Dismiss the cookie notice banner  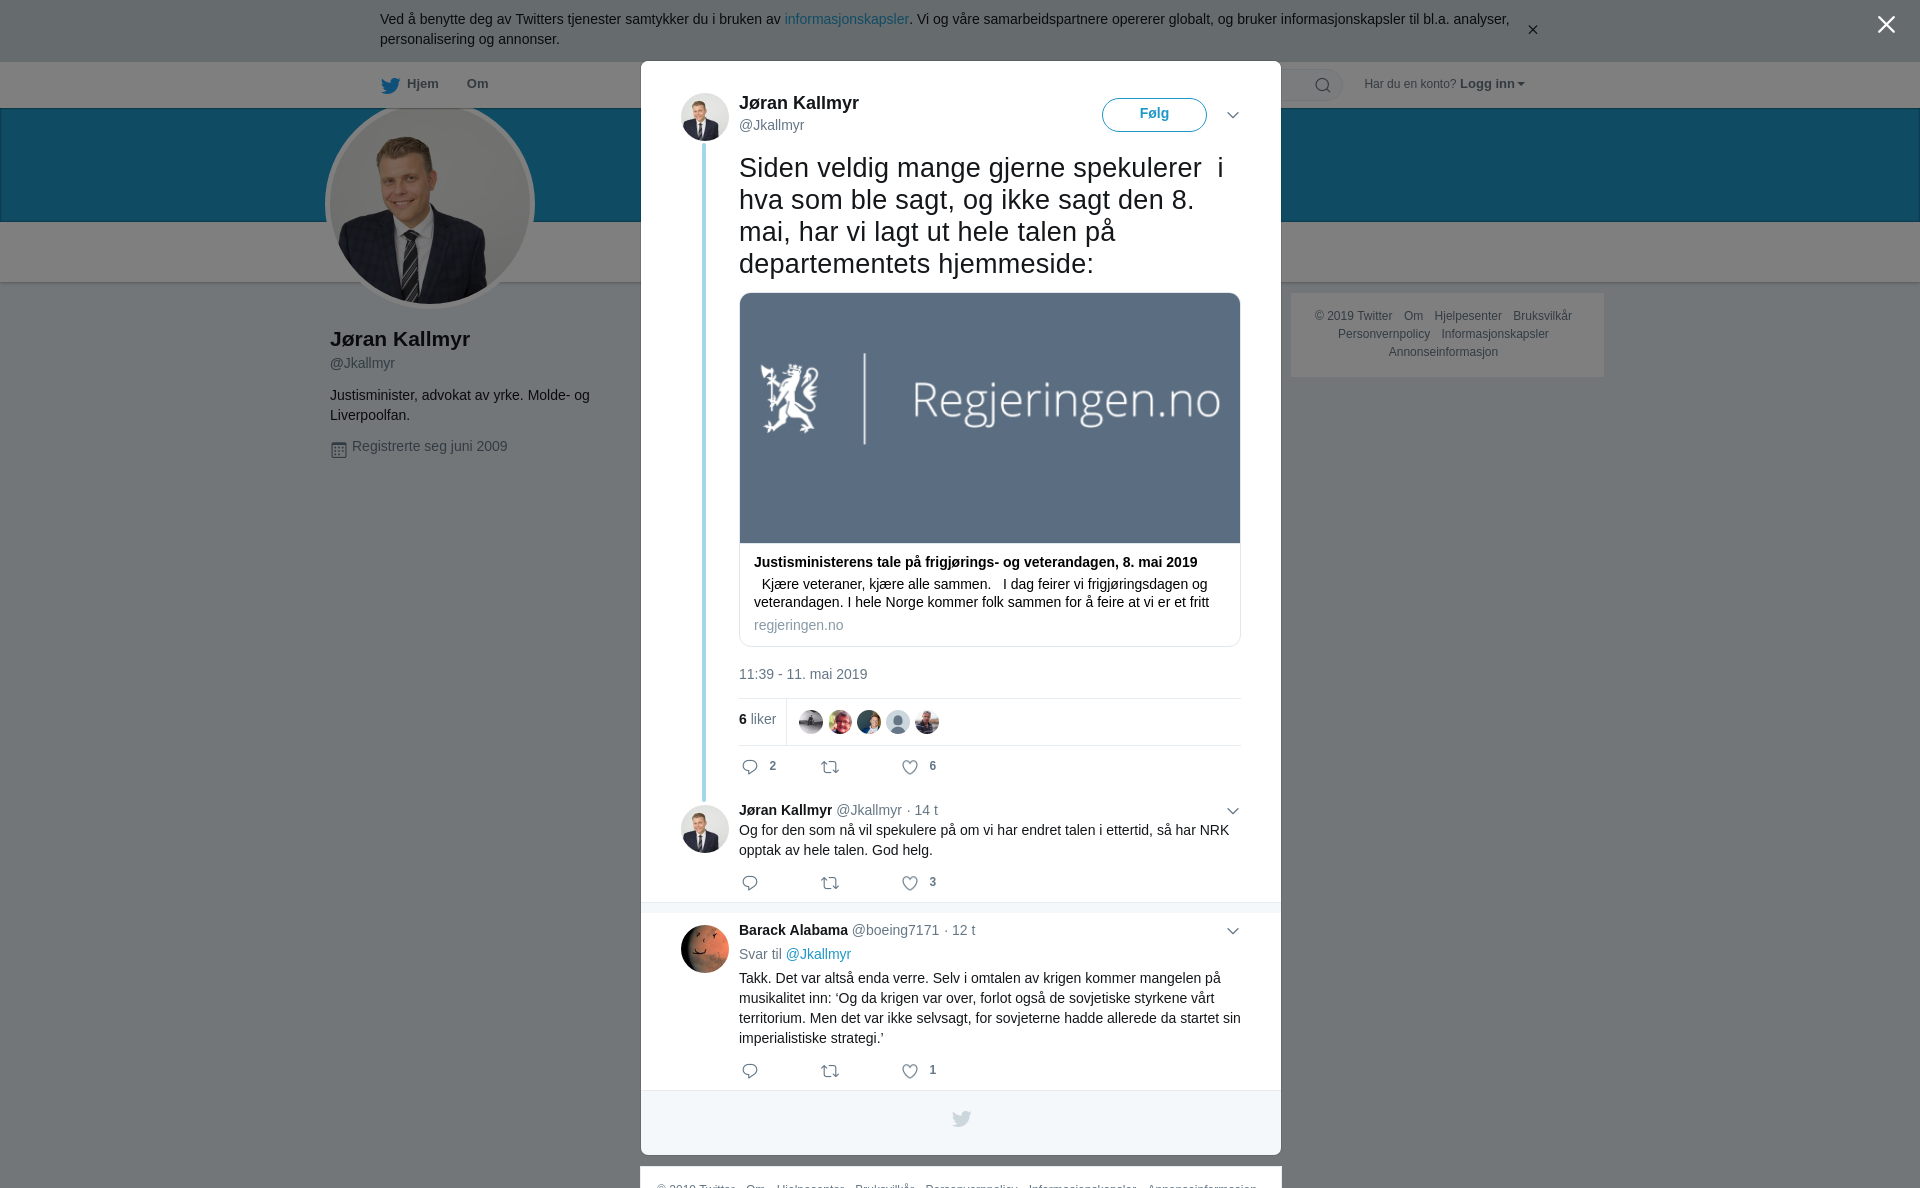click(1532, 30)
